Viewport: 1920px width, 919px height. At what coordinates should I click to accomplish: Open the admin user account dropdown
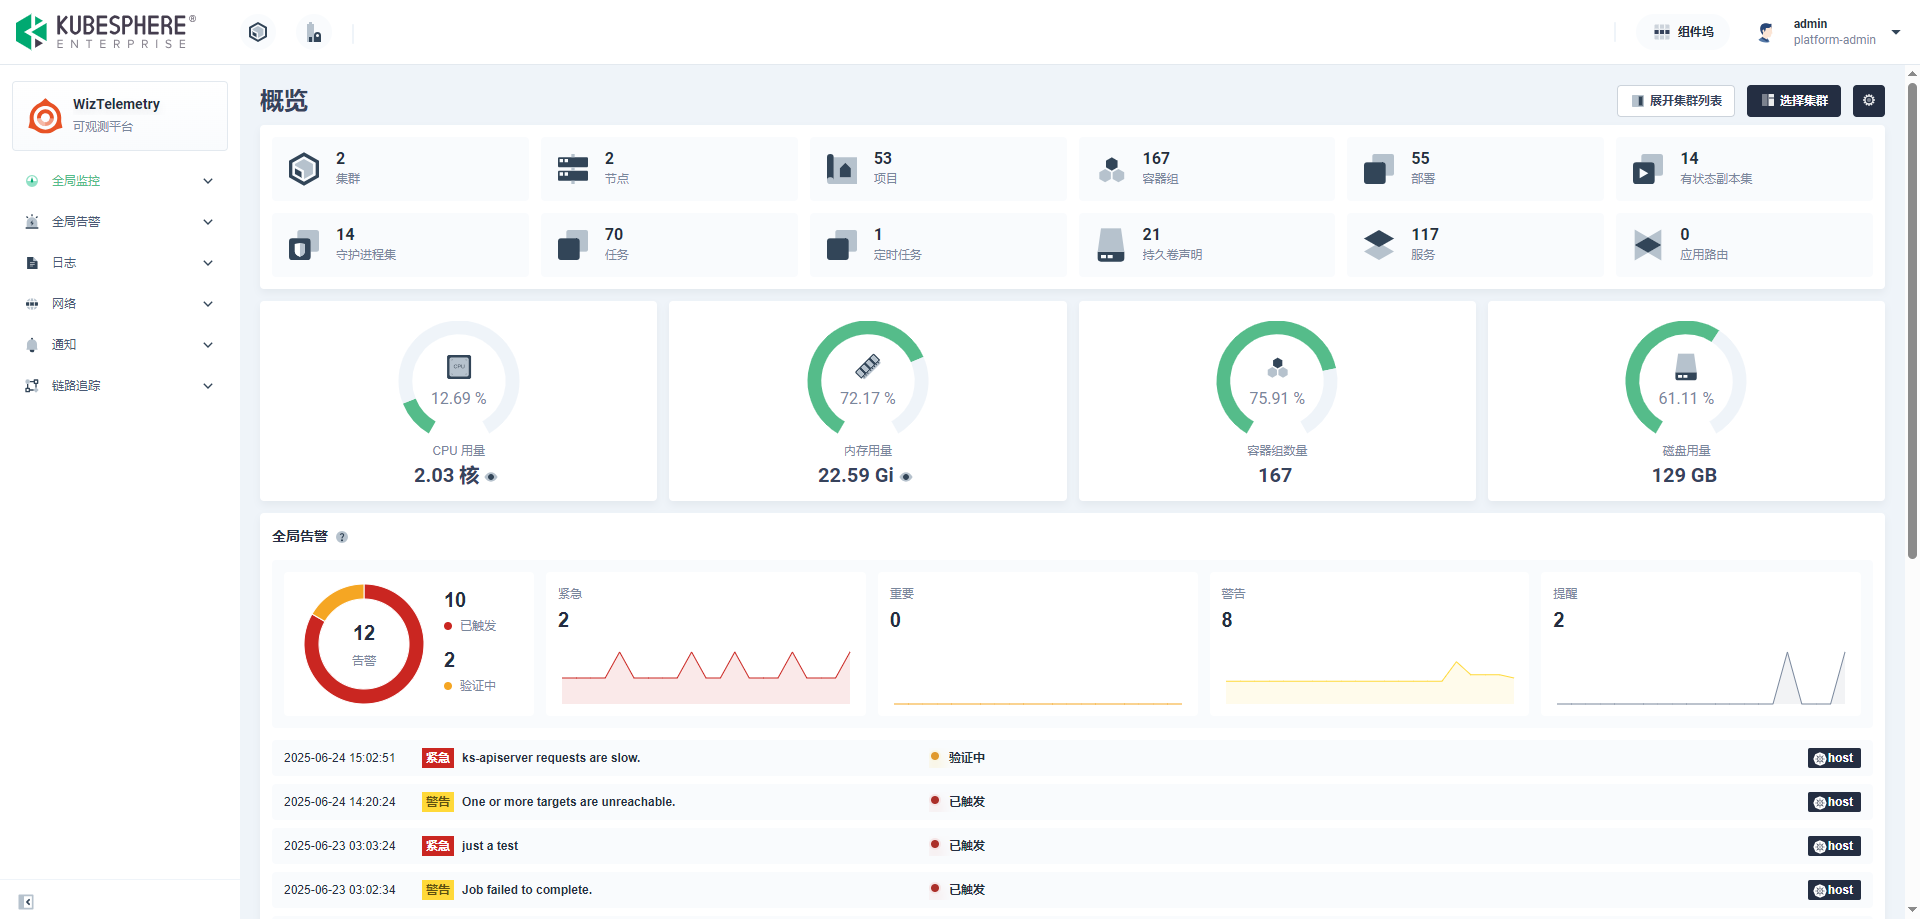[1828, 32]
